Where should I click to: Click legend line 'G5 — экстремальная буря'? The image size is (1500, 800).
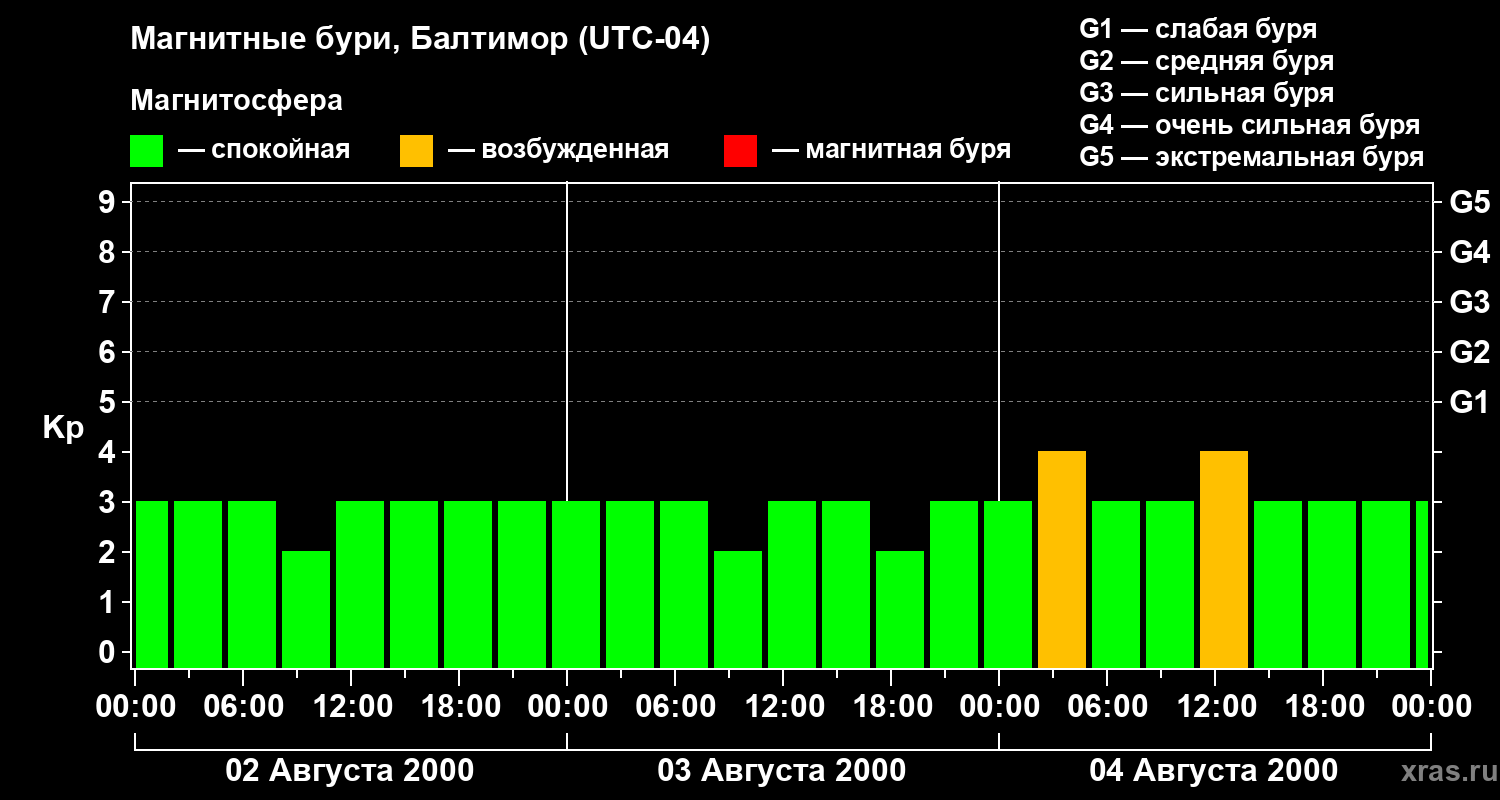coord(1252,157)
